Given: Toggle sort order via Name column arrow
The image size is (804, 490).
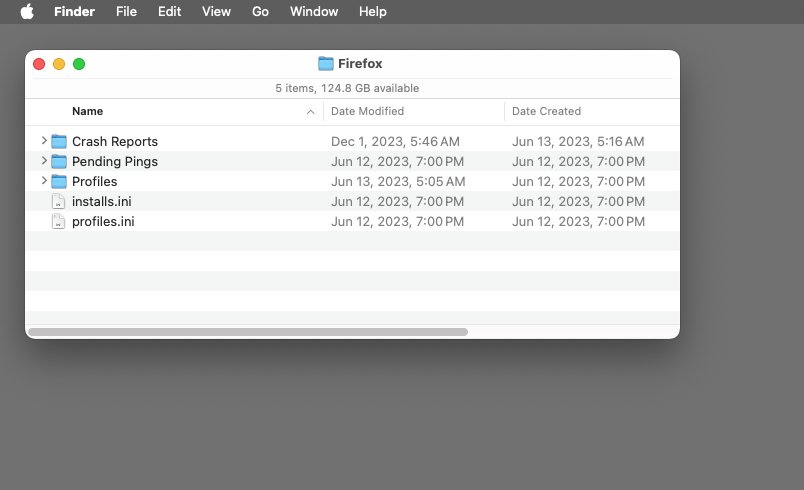Looking at the screenshot, I should [x=310, y=112].
